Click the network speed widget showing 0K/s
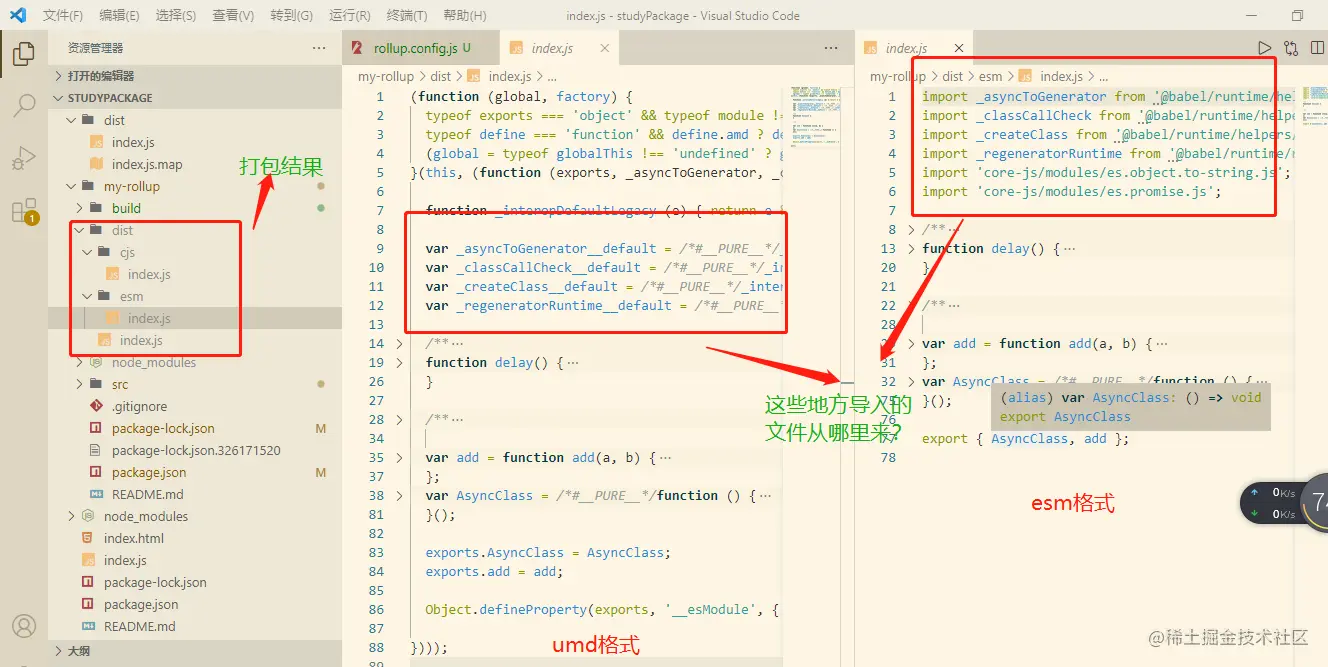1328x667 pixels. (x=1284, y=503)
